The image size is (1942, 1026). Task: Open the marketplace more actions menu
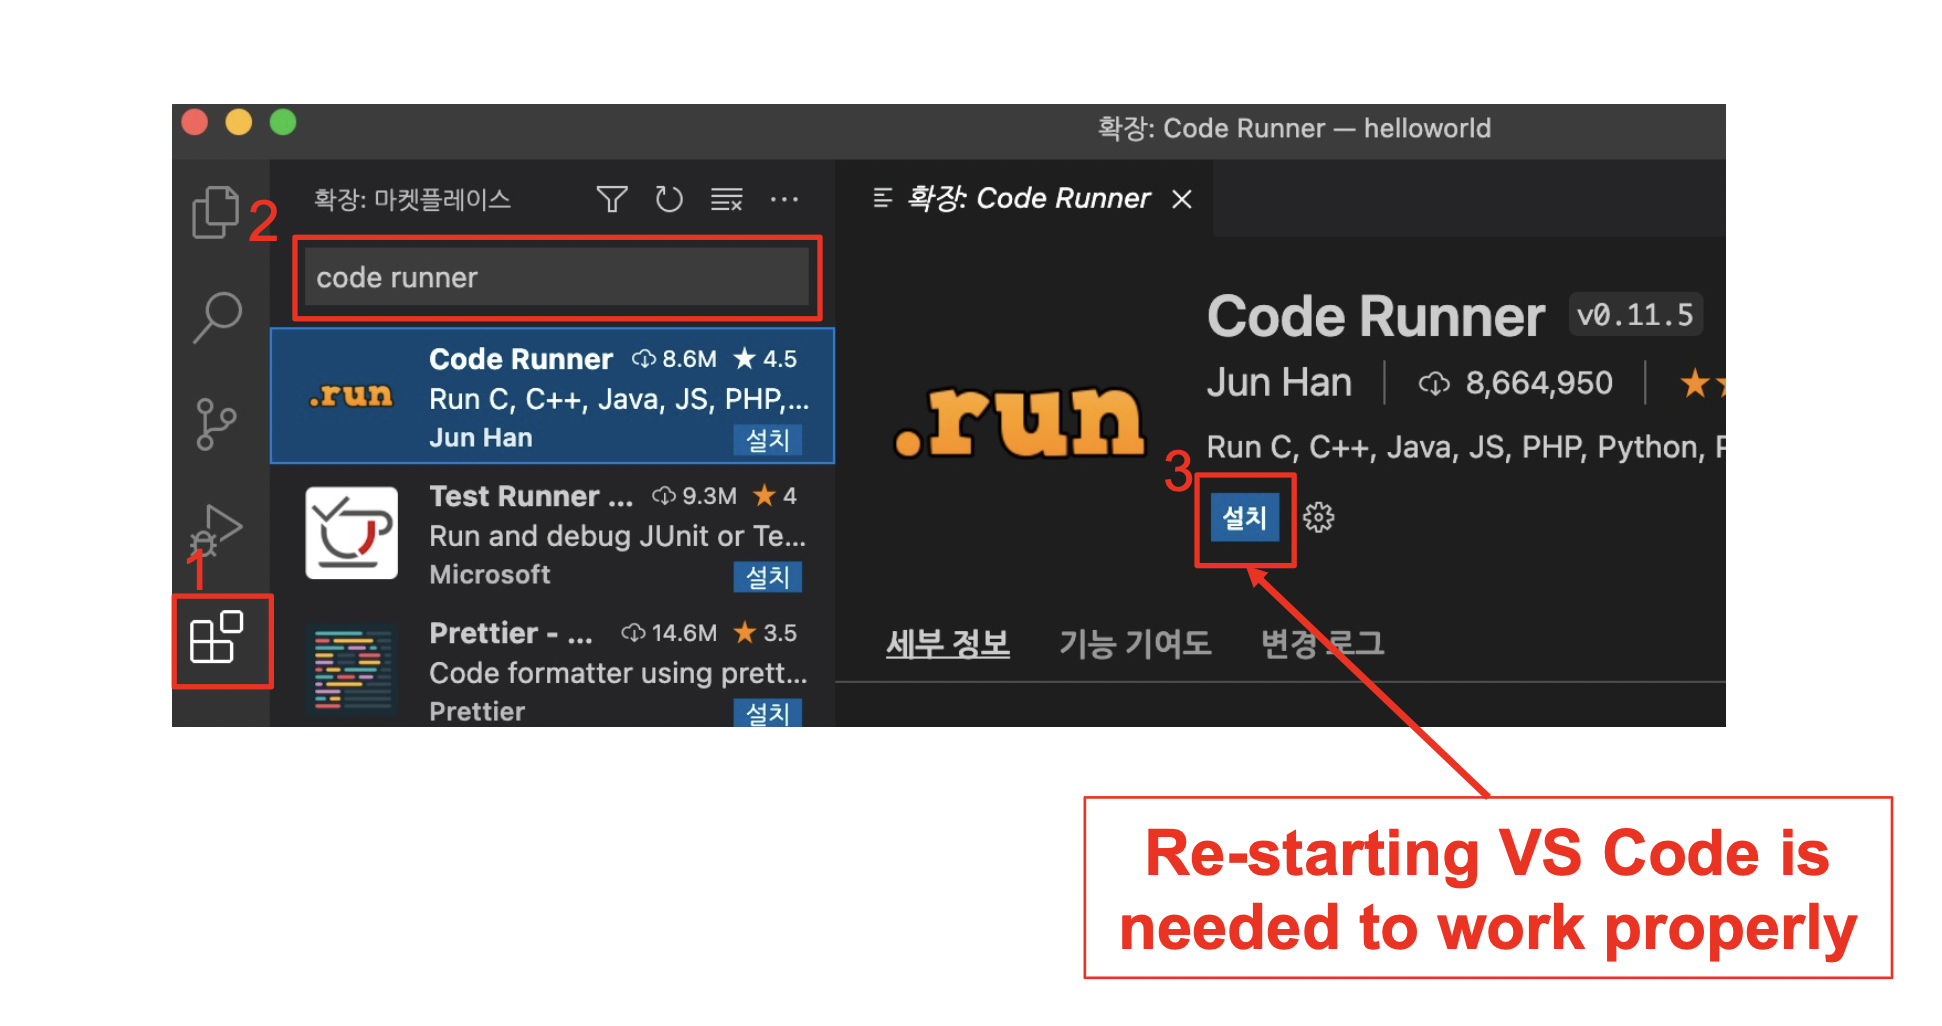click(x=784, y=199)
